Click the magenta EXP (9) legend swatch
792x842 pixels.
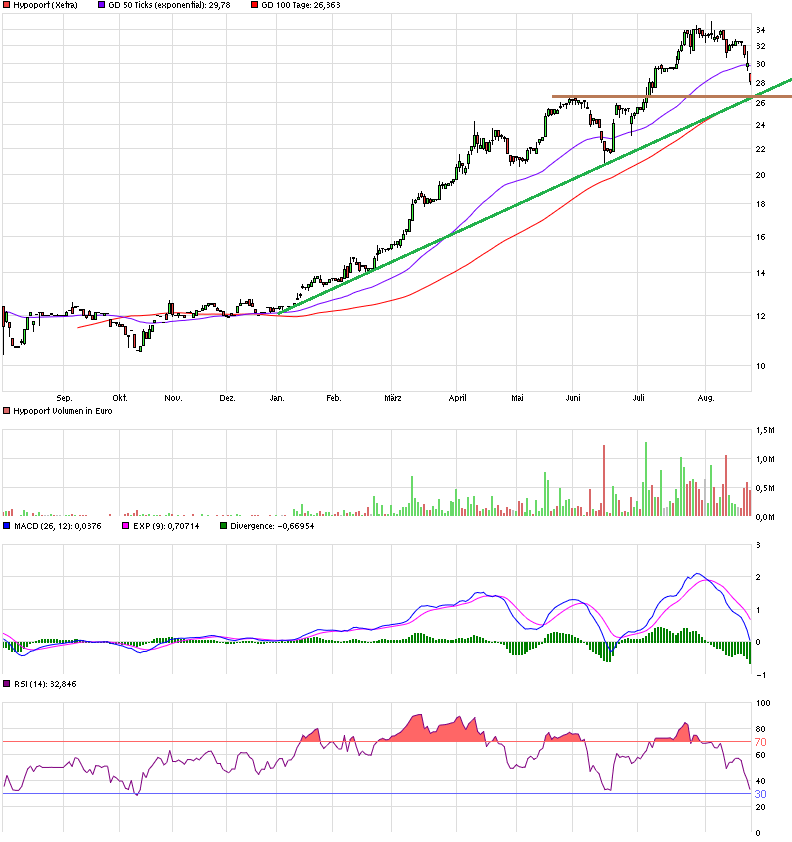tap(126, 526)
